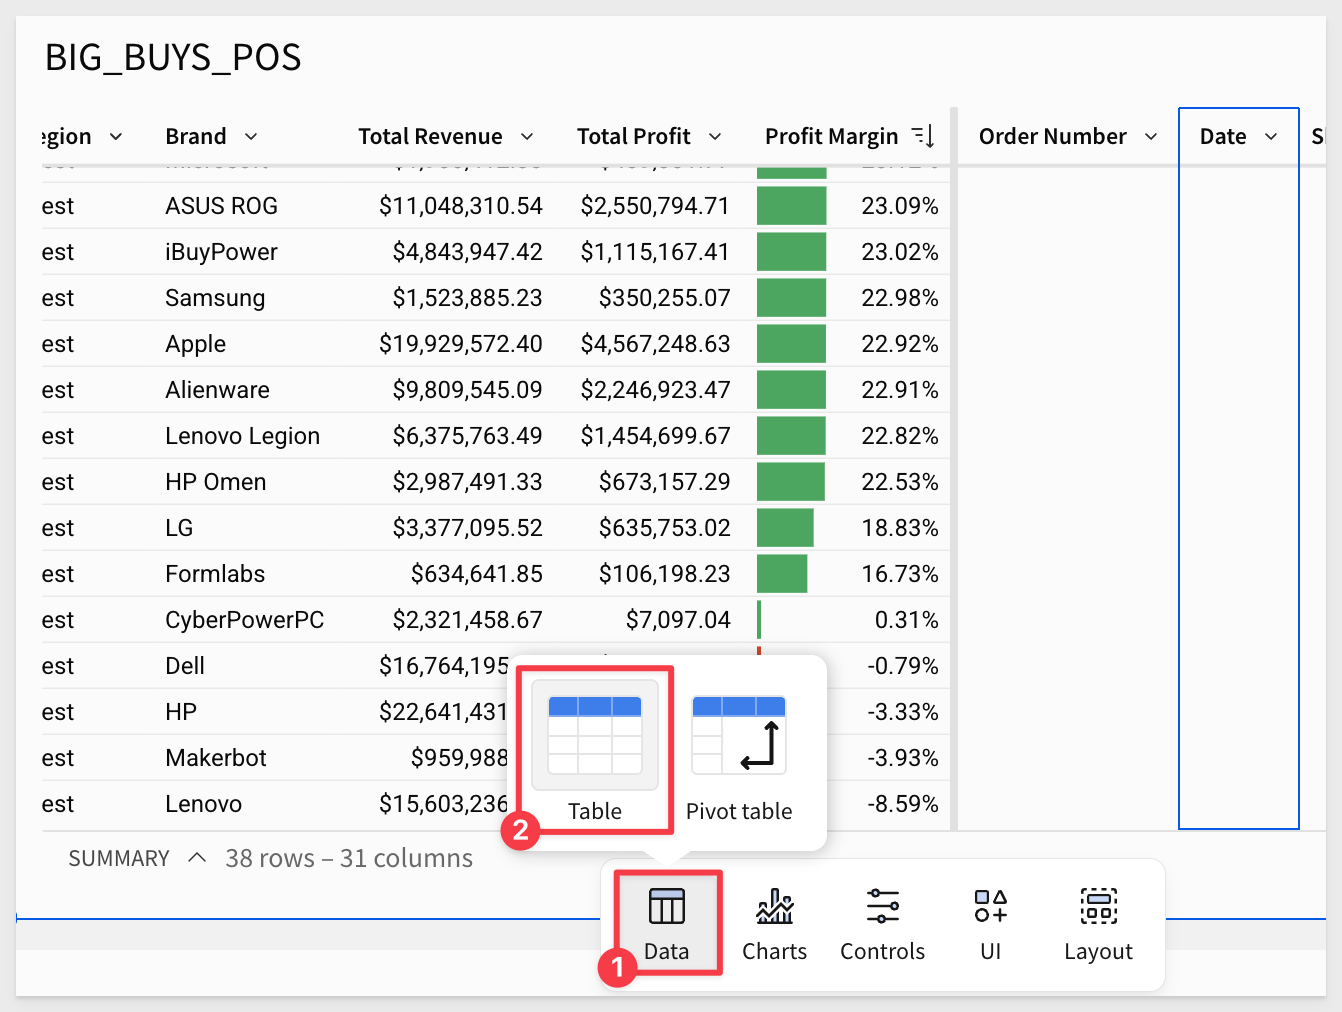1342x1012 pixels.
Task: Click the green data bar in Formlabs row
Action: [782, 574]
